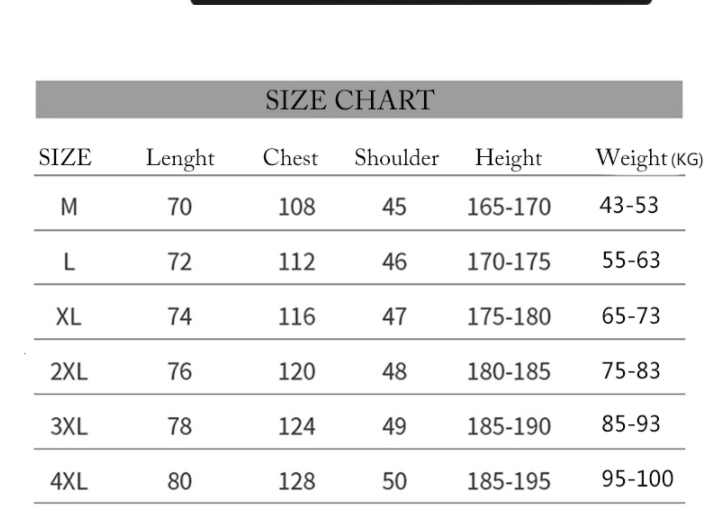Click the 4XL size row label
This screenshot has height=526, width=725.
tap(68, 482)
